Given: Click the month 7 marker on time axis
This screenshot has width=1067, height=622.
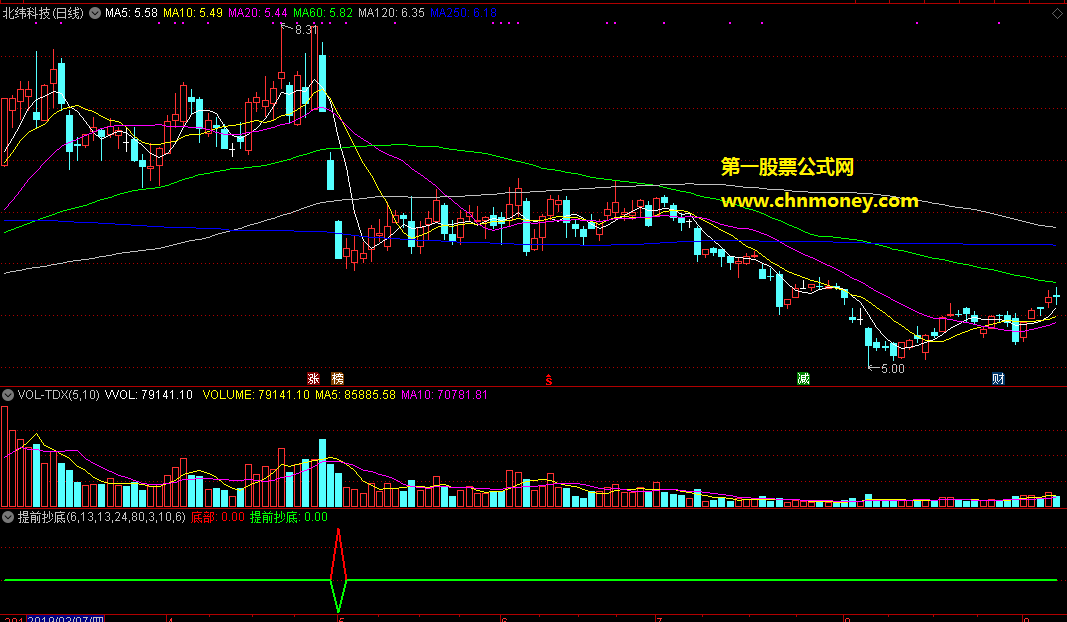Looking at the screenshot, I should [659, 619].
